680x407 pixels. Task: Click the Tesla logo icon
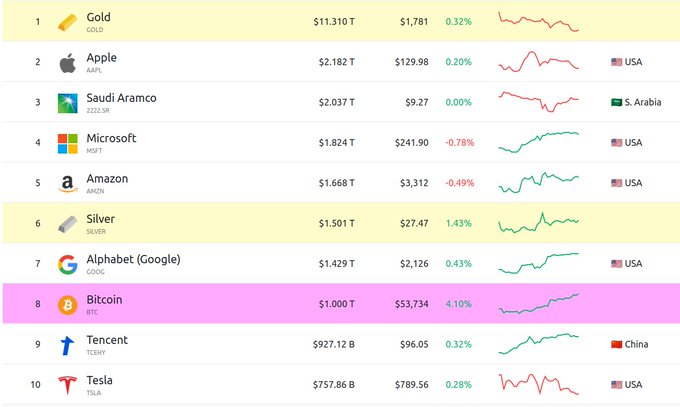click(68, 385)
